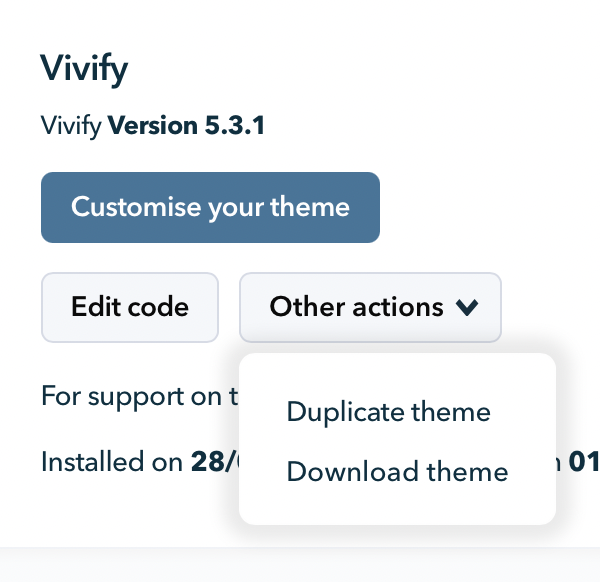Click the non-bold Vivify word before Version
Screen dimensions: 600x582
pos(71,127)
